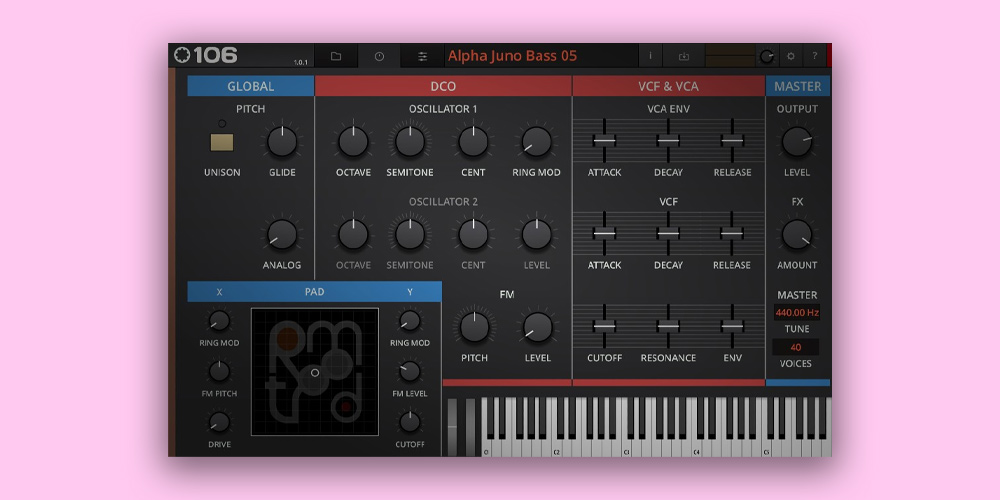Image resolution: width=1000 pixels, height=500 pixels.
Task: Click the Master Output Level knob
Action: click(797, 142)
